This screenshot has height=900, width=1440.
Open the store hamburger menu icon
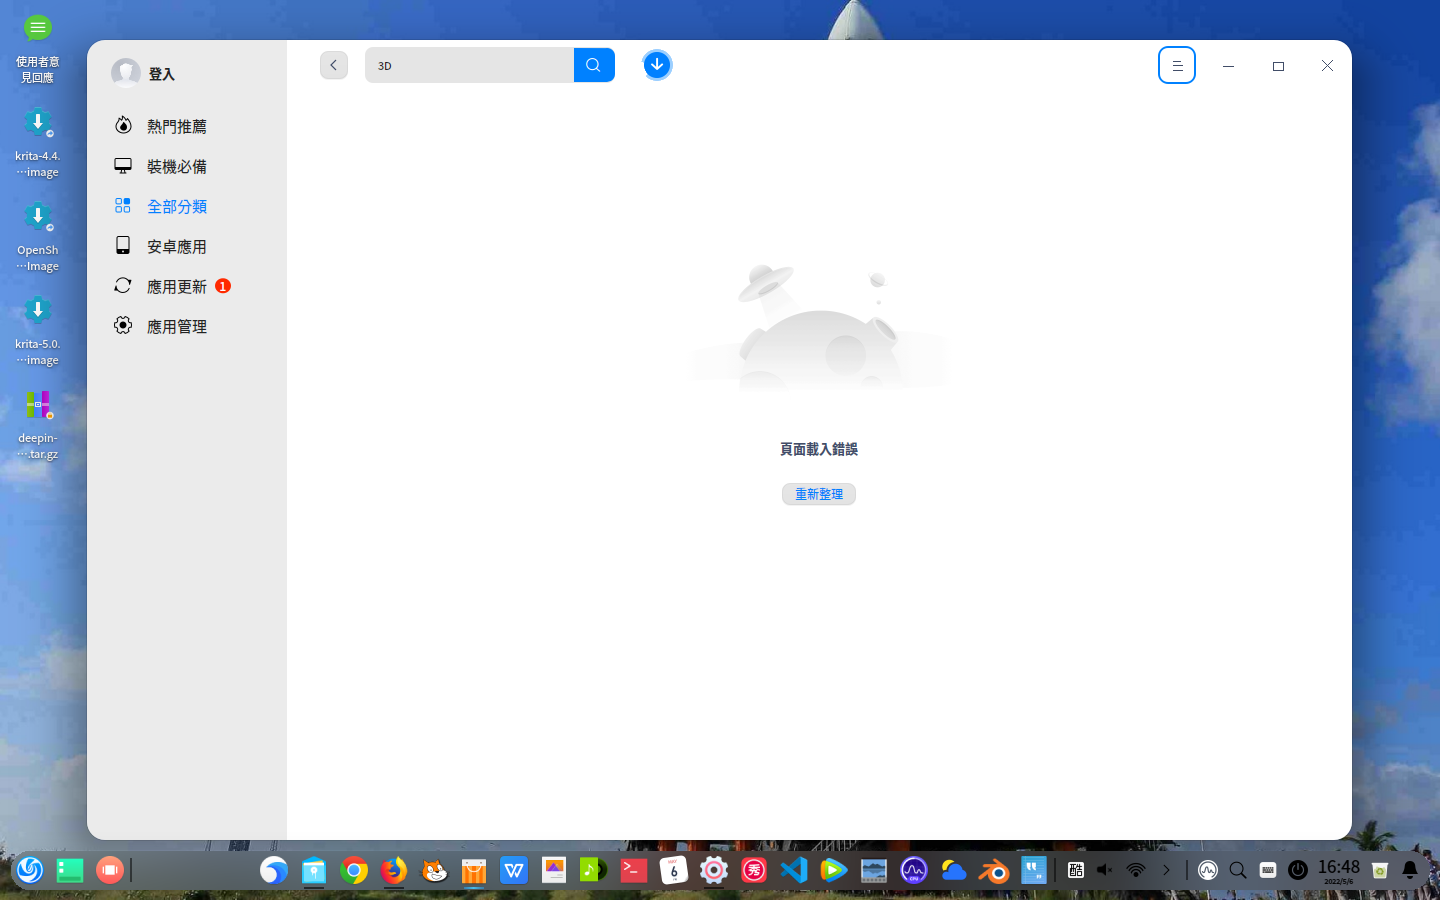tap(1177, 64)
